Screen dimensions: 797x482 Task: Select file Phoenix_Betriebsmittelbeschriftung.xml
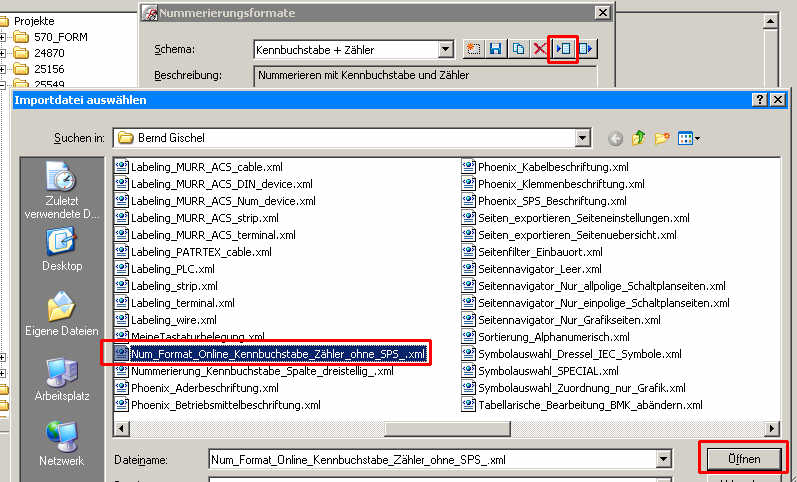218,405
